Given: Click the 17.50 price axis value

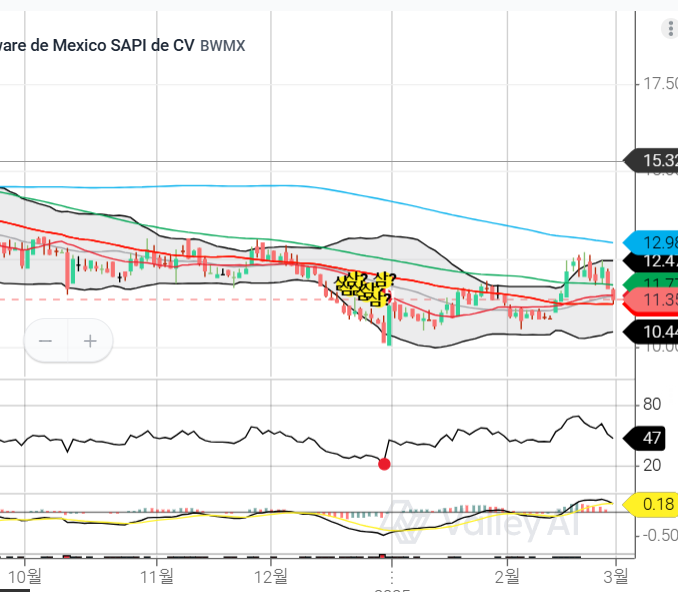Looking at the screenshot, I should click(658, 84).
